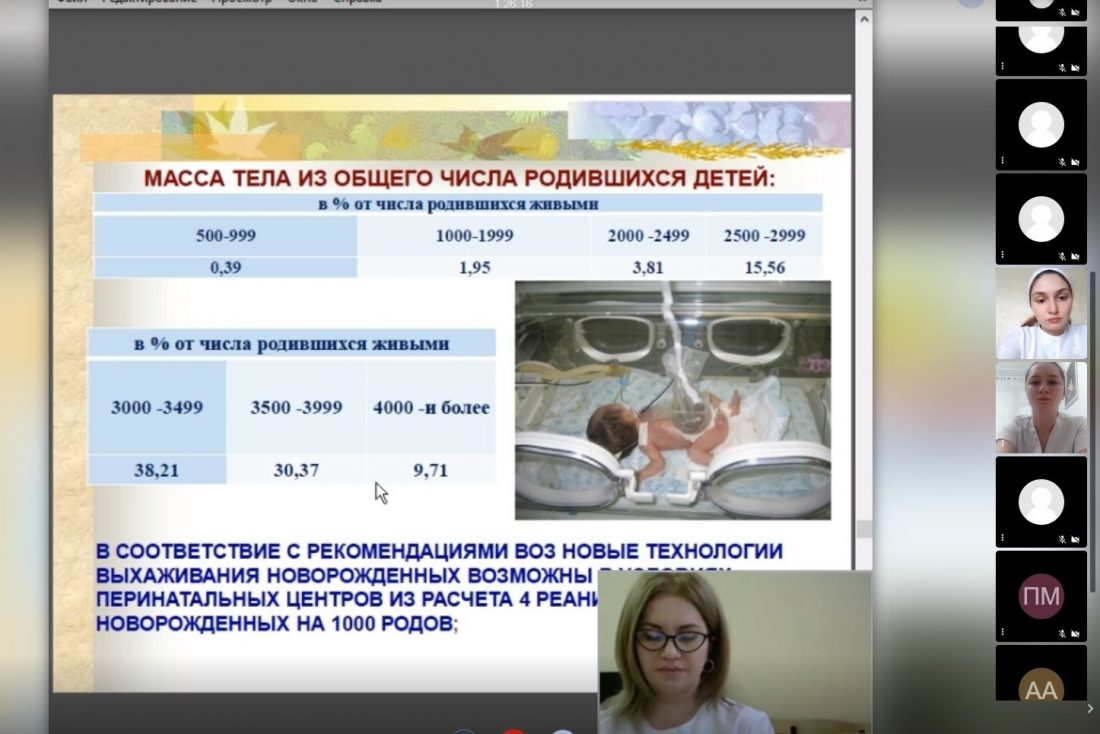The image size is (1100, 734).
Task: Click the '9,71' value cell
Action: [x=431, y=469]
